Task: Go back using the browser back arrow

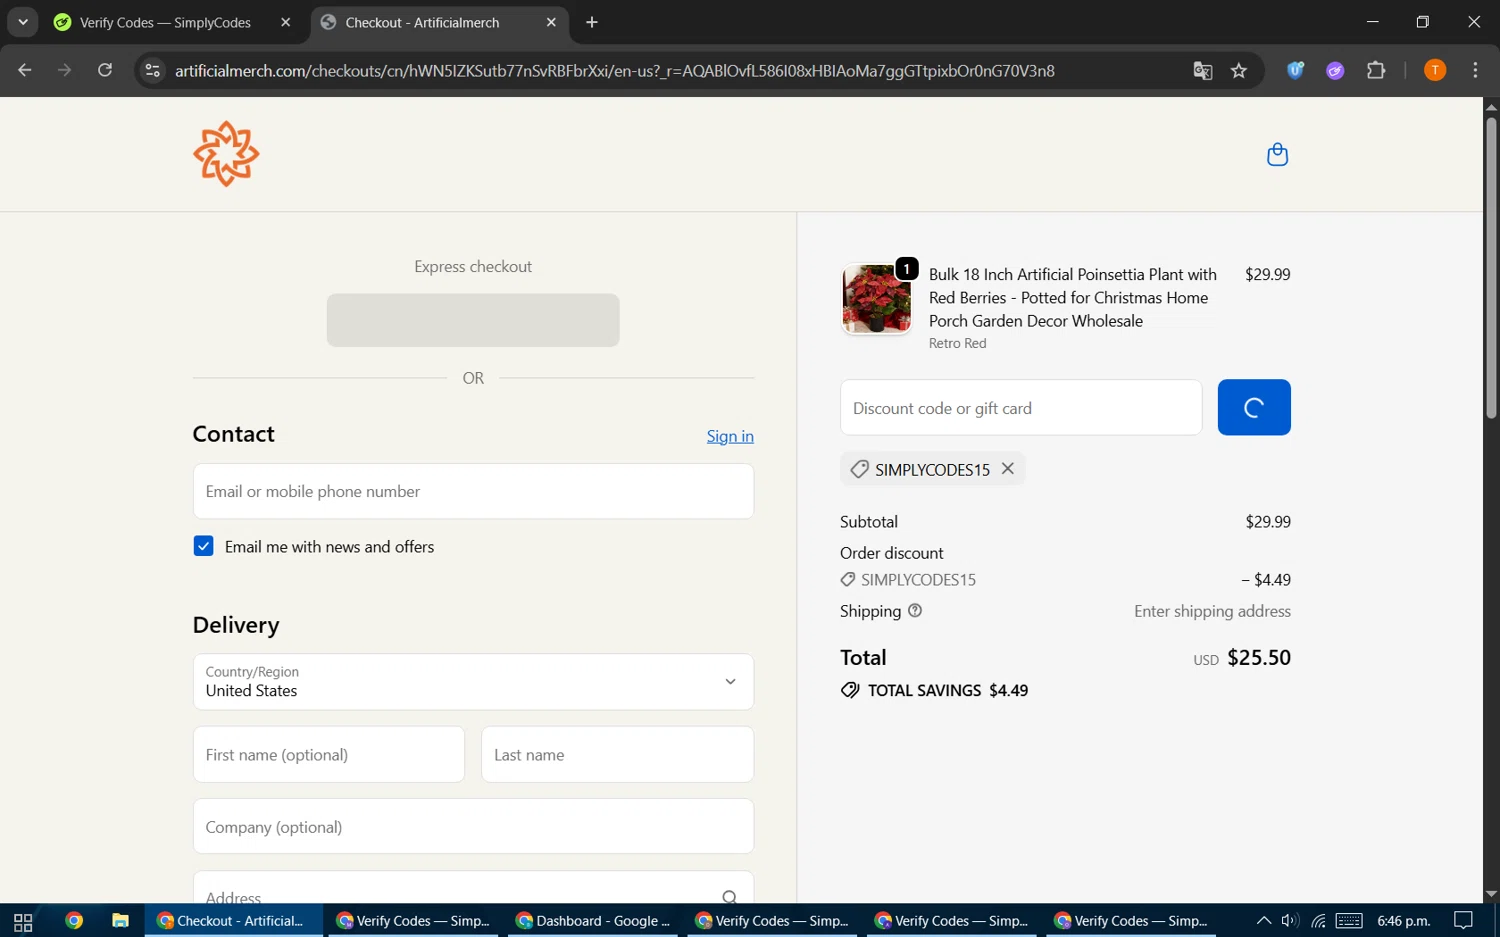Action: coord(25,70)
